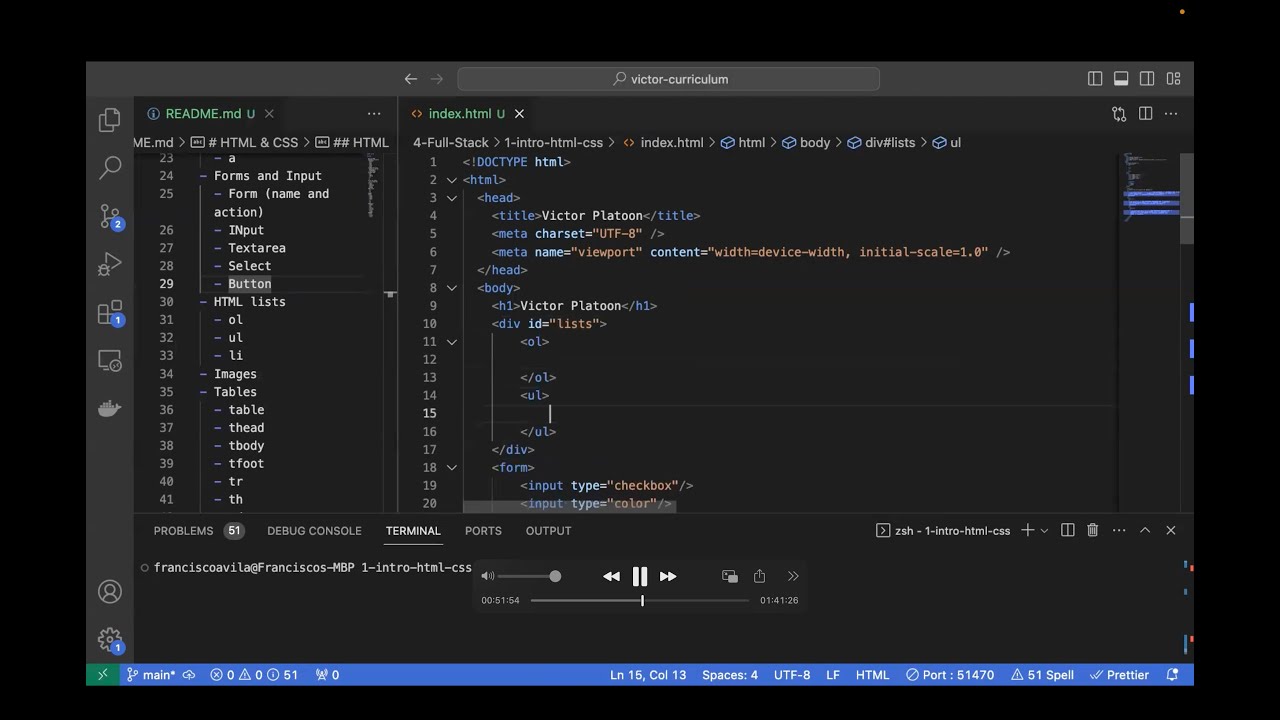
Task: Open Customize Layout menu
Action: point(1173,79)
